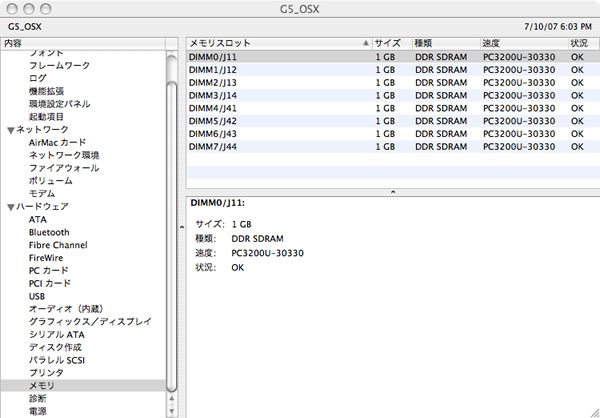Click the date 7/10/07 6:03 PM
This screenshot has height=418, width=600.
coord(558,27)
